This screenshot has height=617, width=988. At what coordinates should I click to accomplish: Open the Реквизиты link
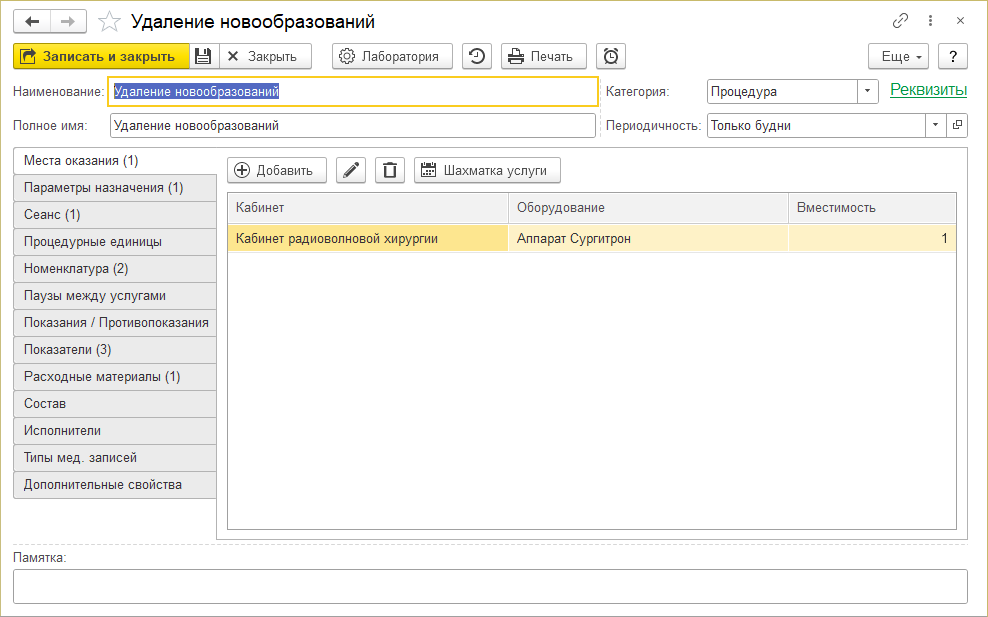[928, 90]
